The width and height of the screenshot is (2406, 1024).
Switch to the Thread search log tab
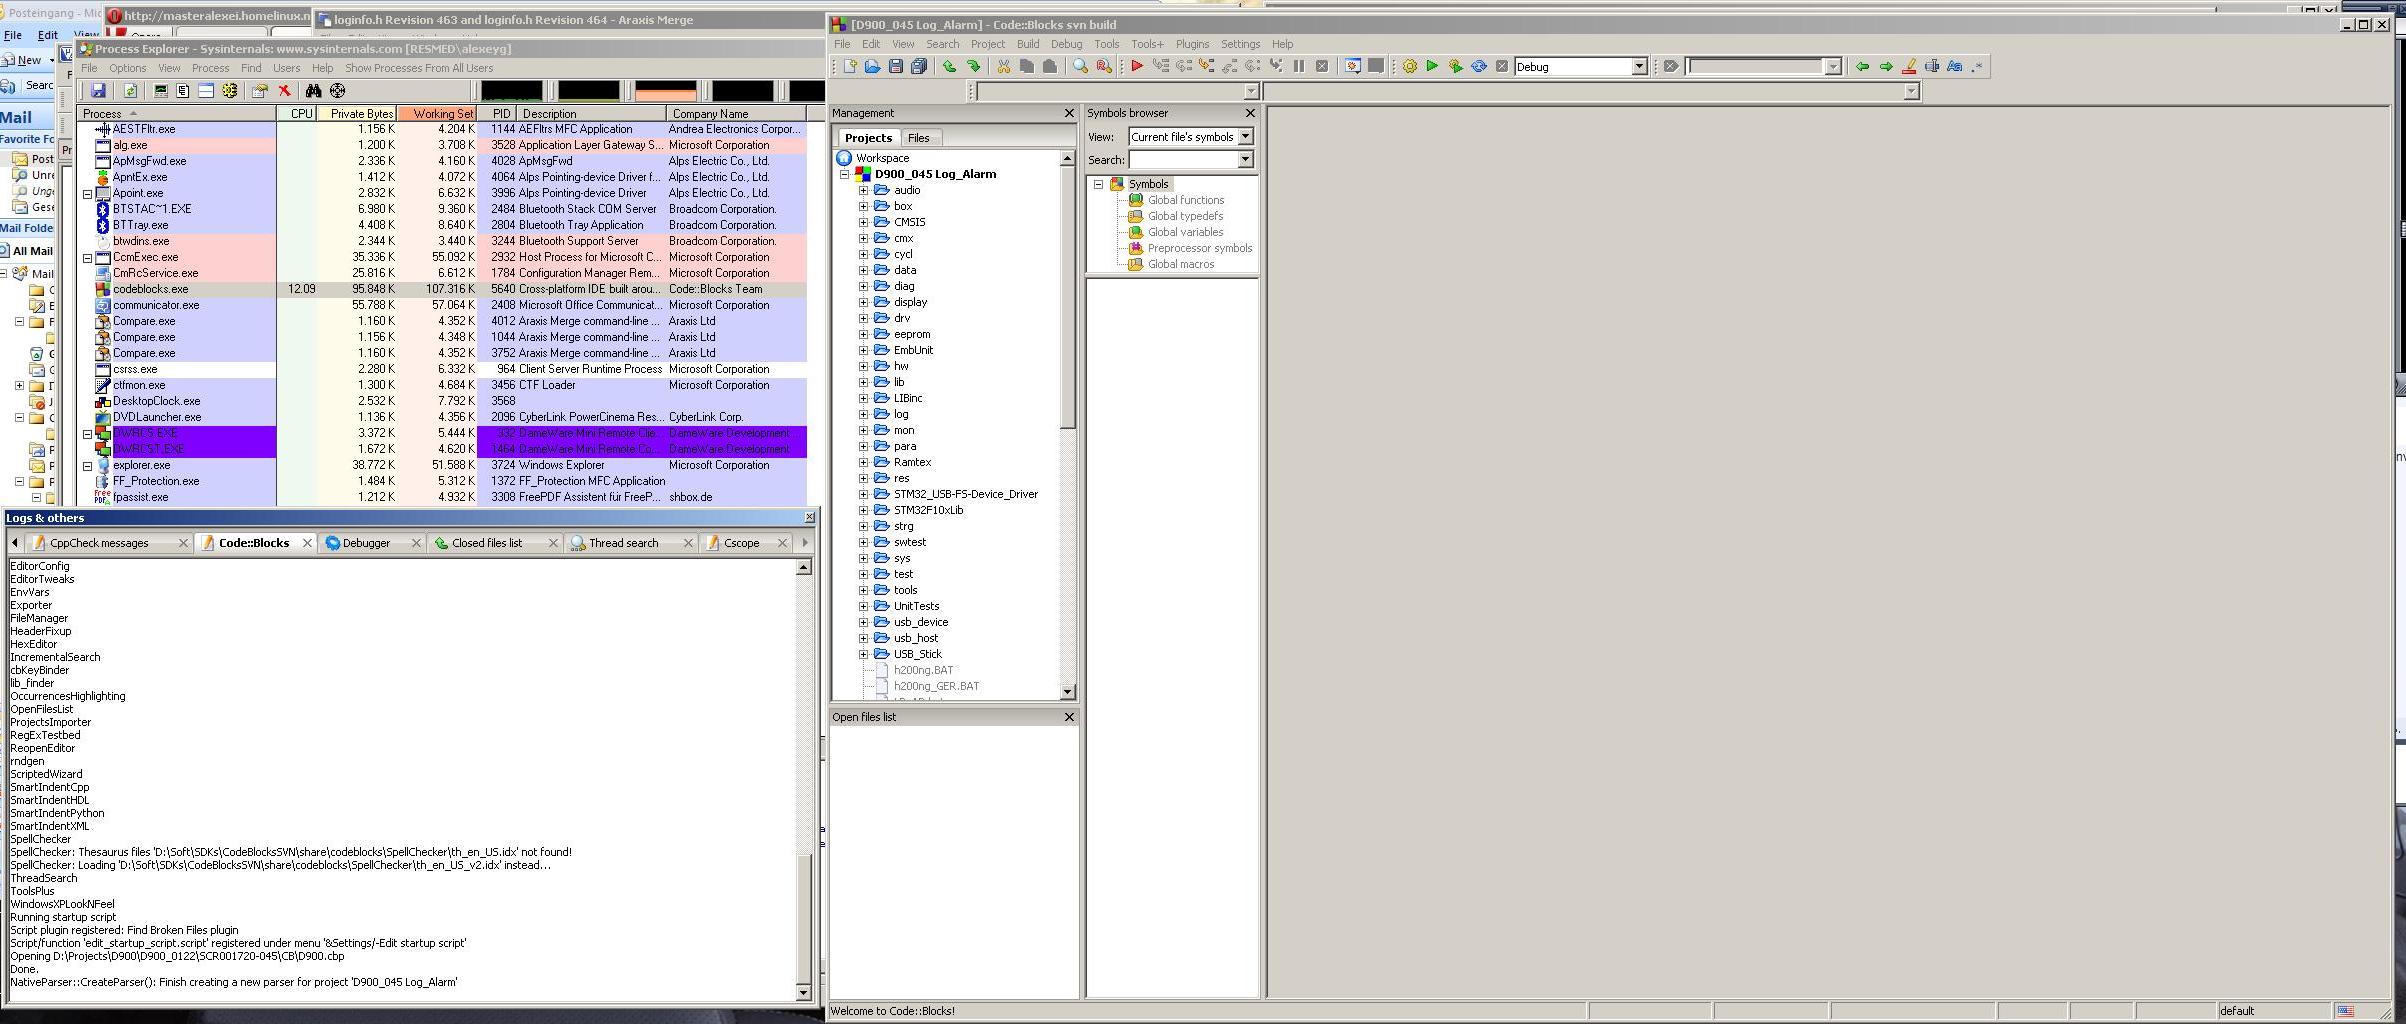click(623, 543)
